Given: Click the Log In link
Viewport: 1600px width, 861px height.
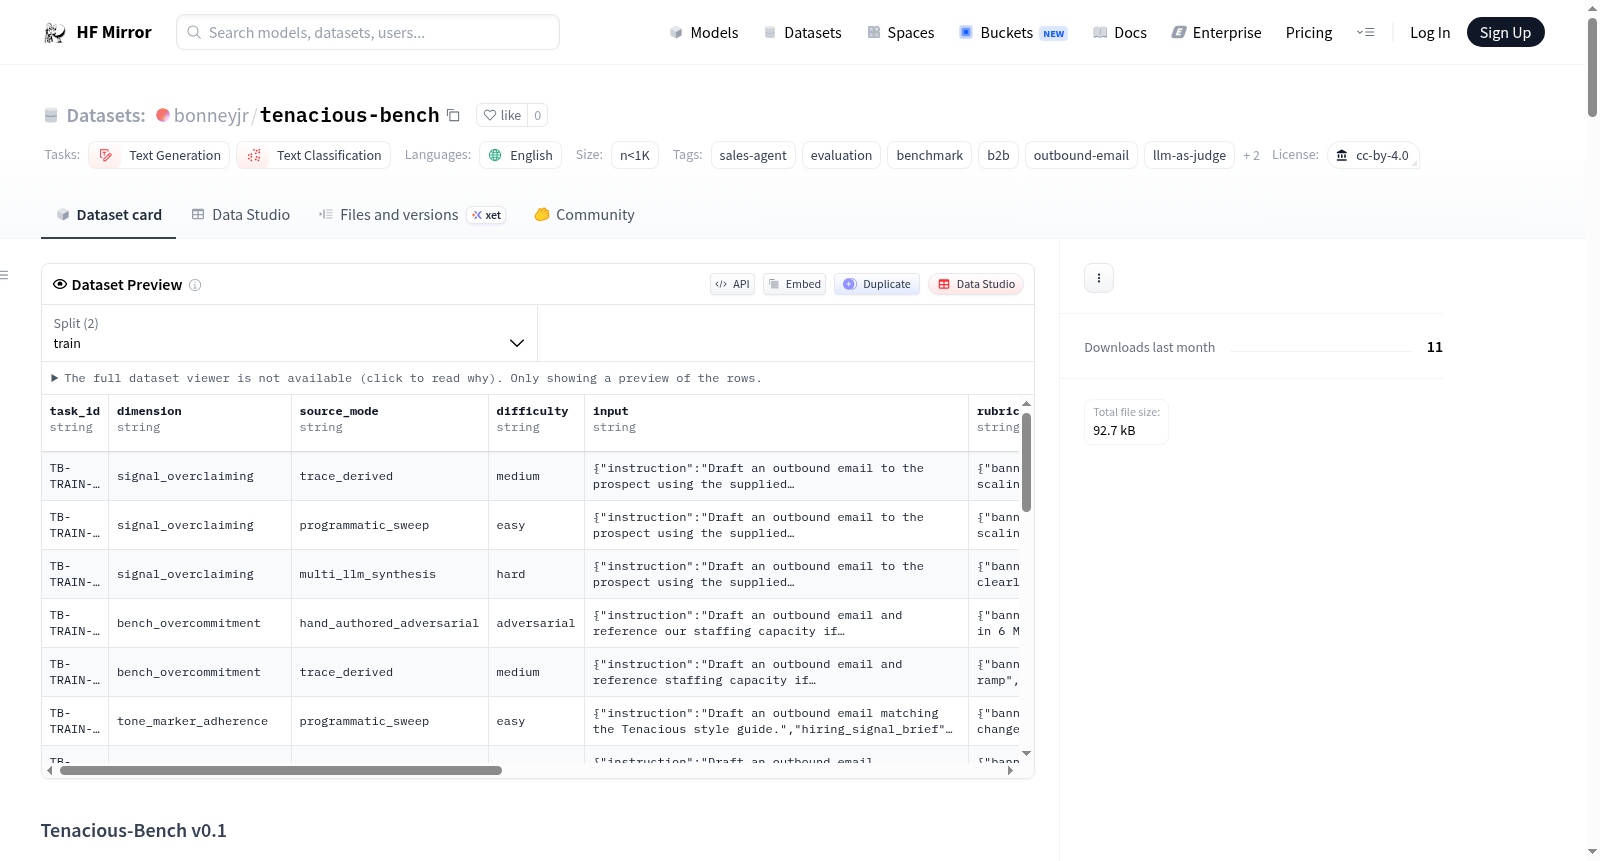Looking at the screenshot, I should [1430, 33].
